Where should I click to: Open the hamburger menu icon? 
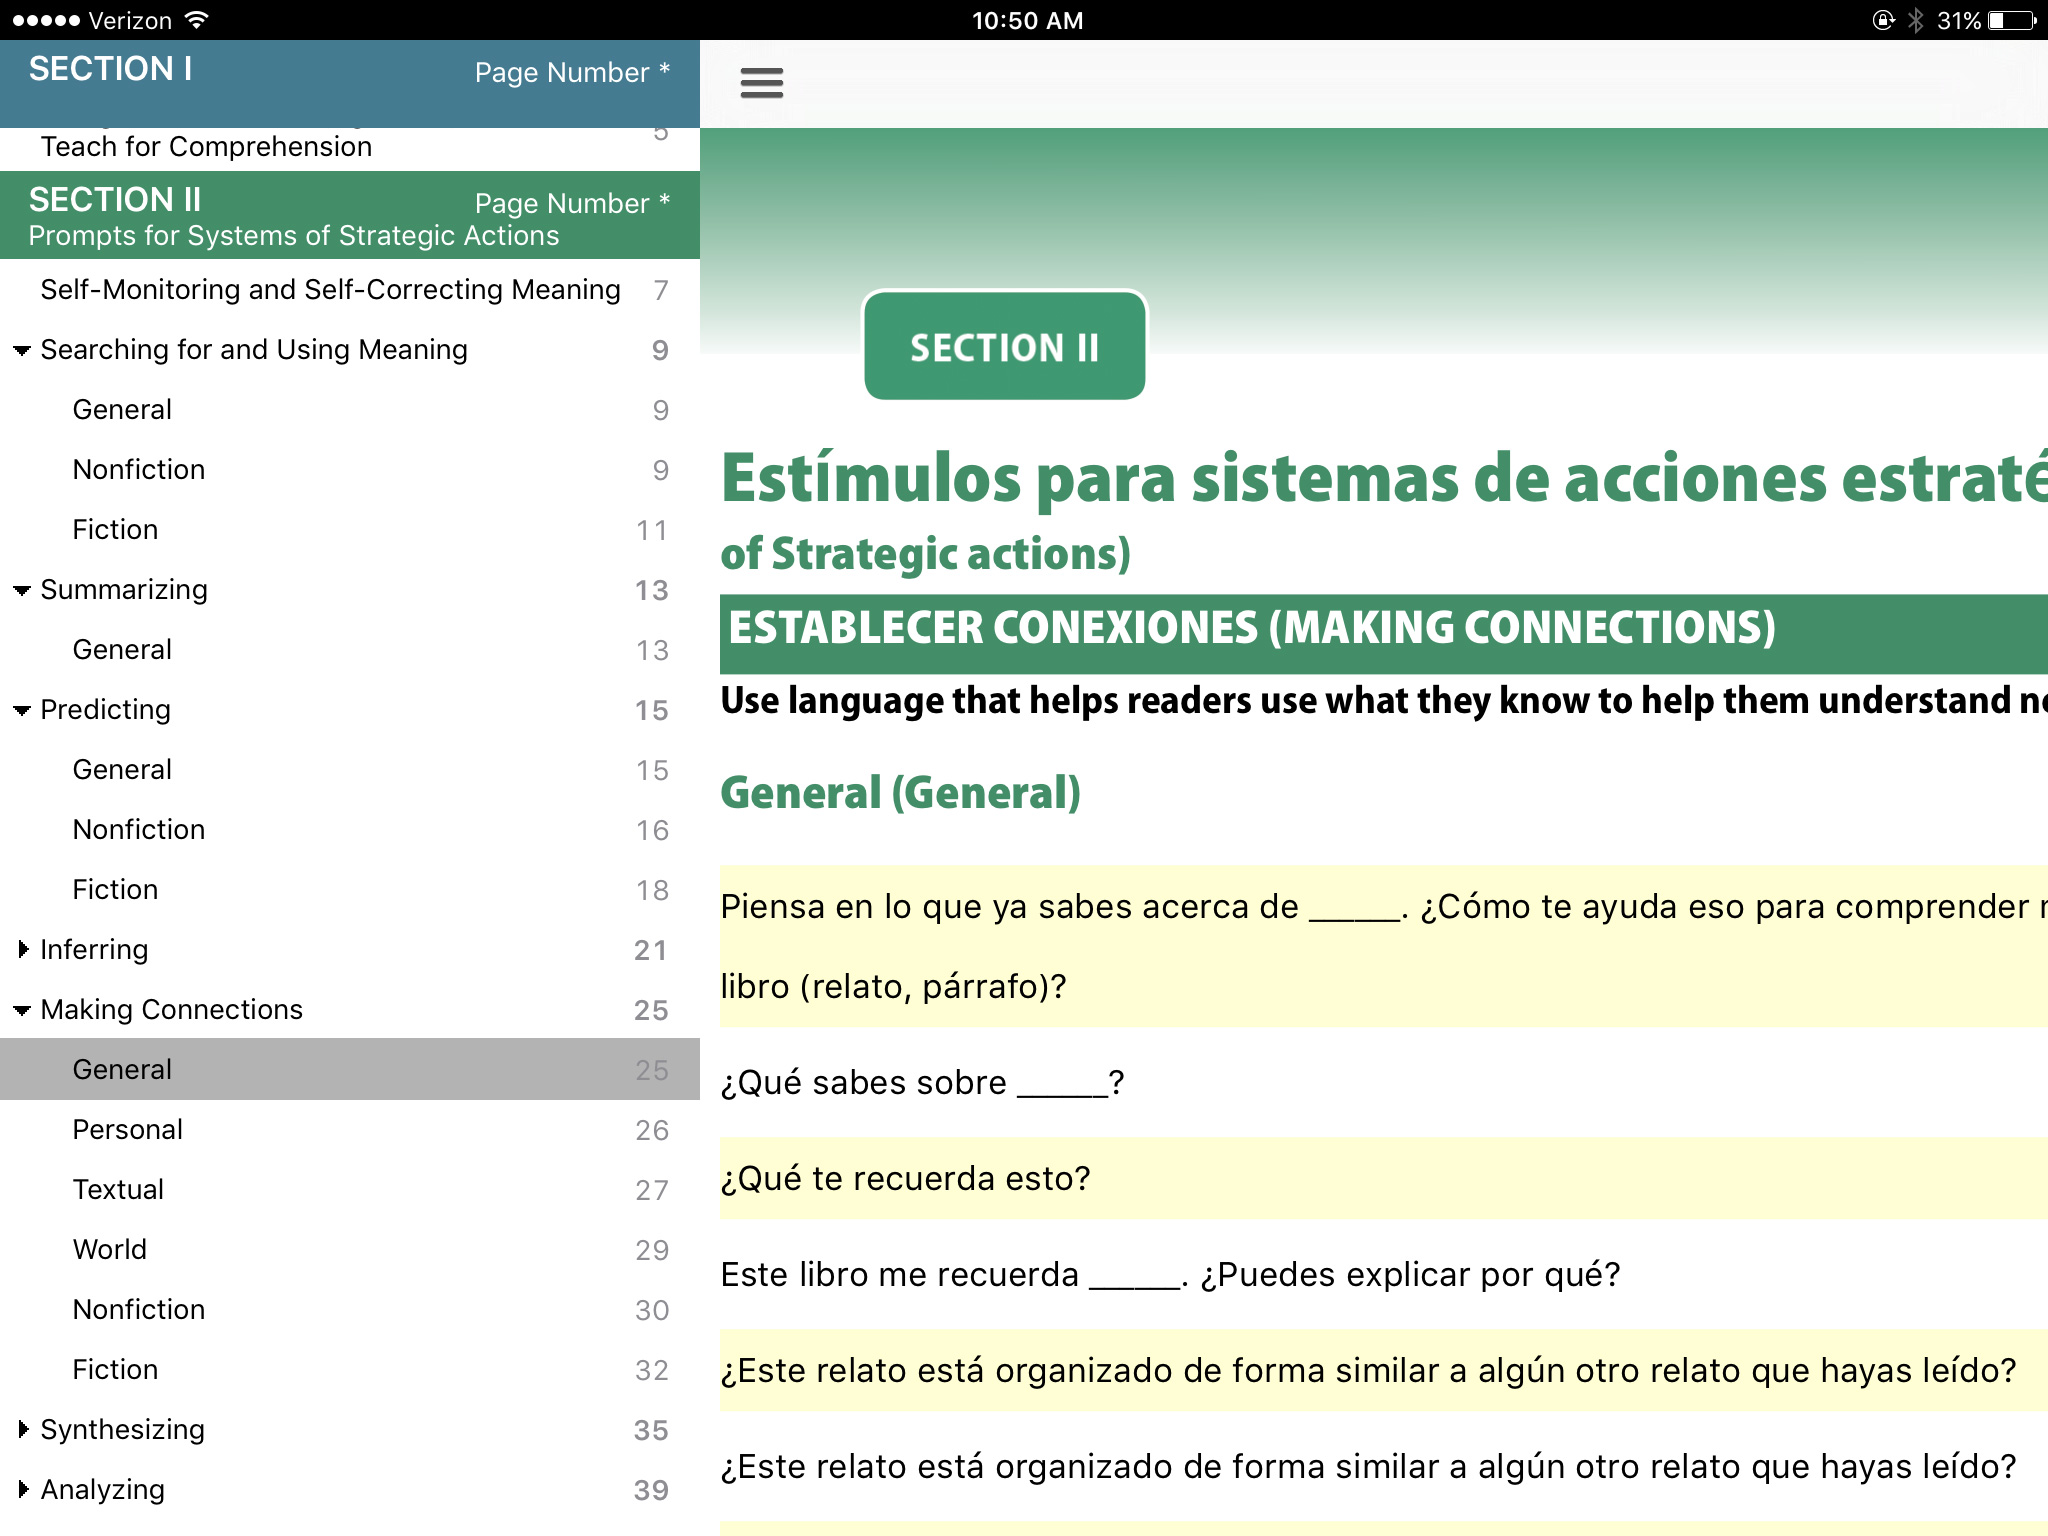pos(761,83)
